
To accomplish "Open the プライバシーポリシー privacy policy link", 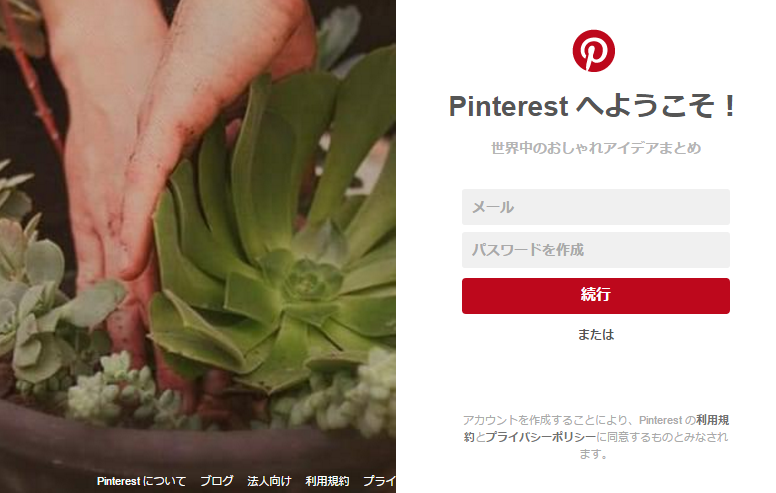I will (540, 437).
